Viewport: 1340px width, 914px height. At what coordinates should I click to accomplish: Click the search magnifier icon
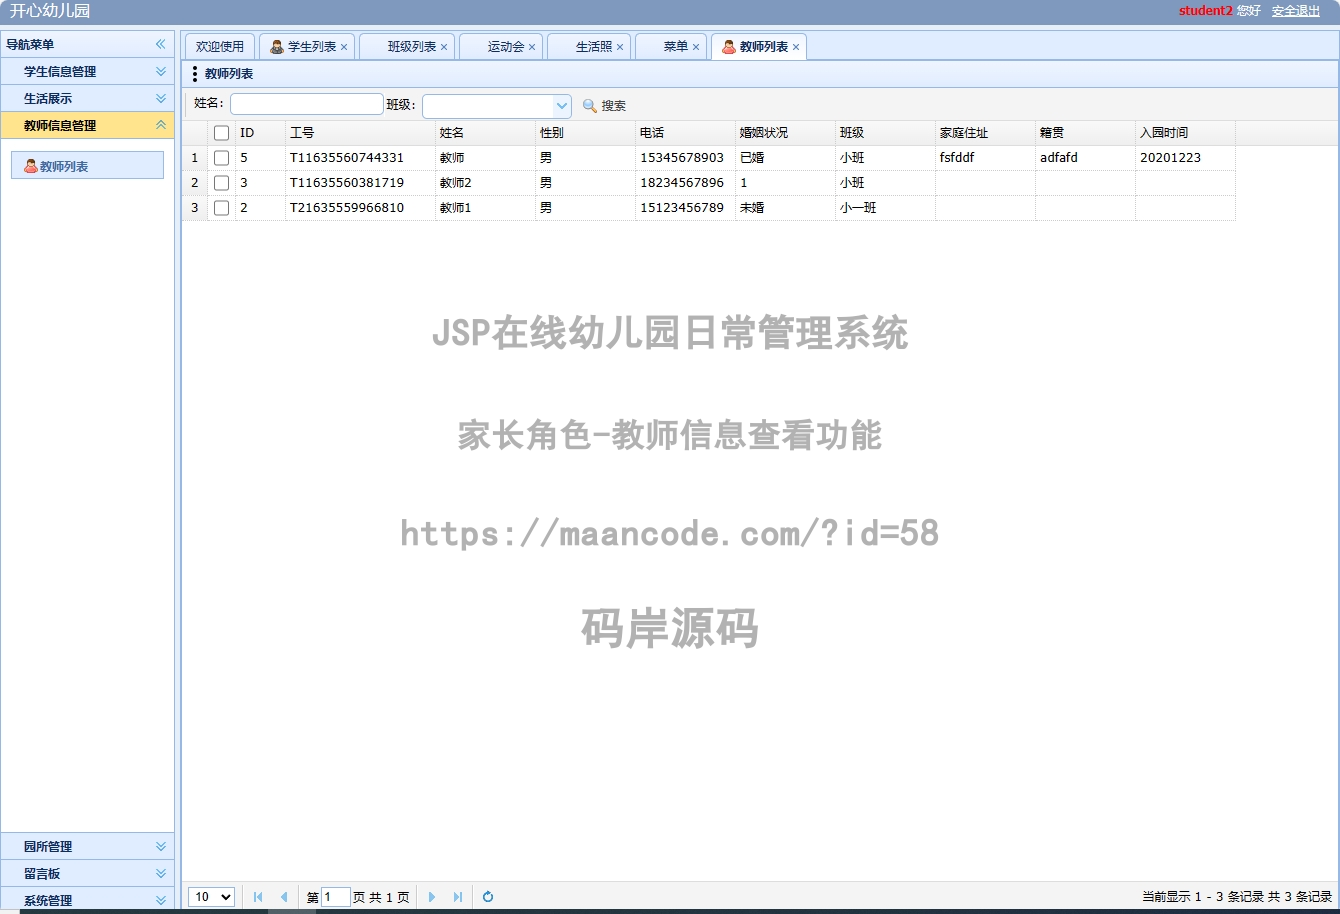[x=590, y=105]
